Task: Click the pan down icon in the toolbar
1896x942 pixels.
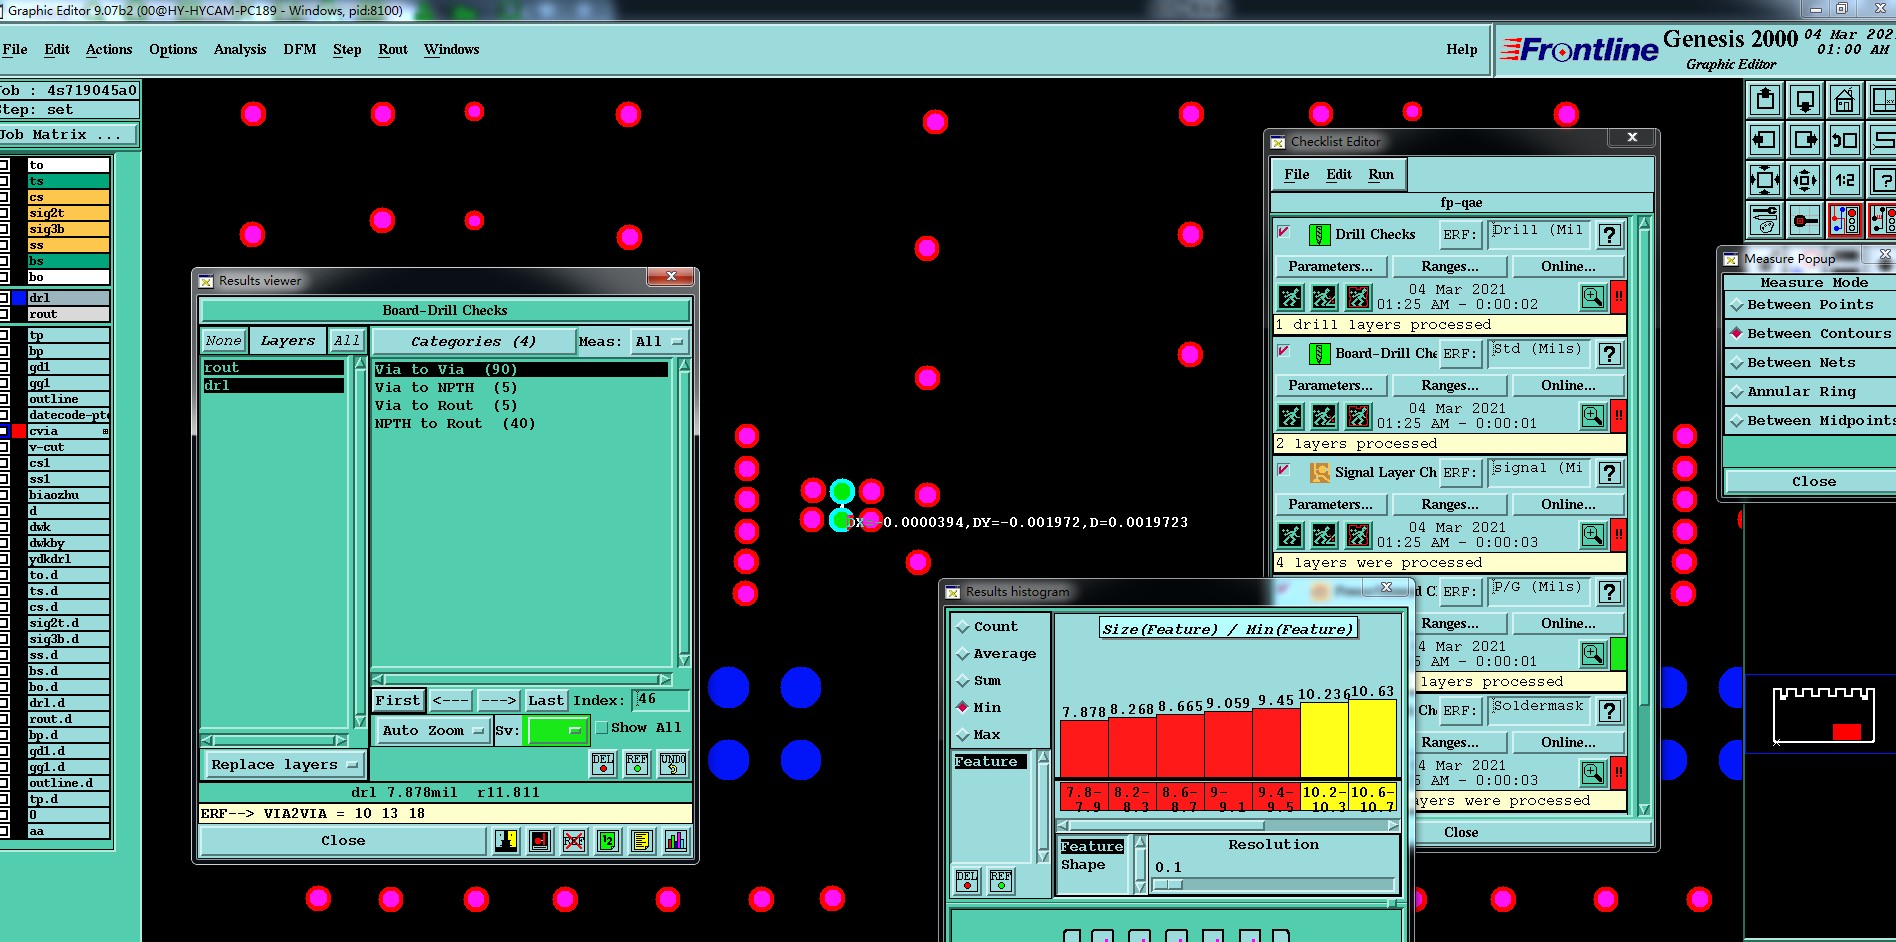Action: pyautogui.click(x=1805, y=100)
